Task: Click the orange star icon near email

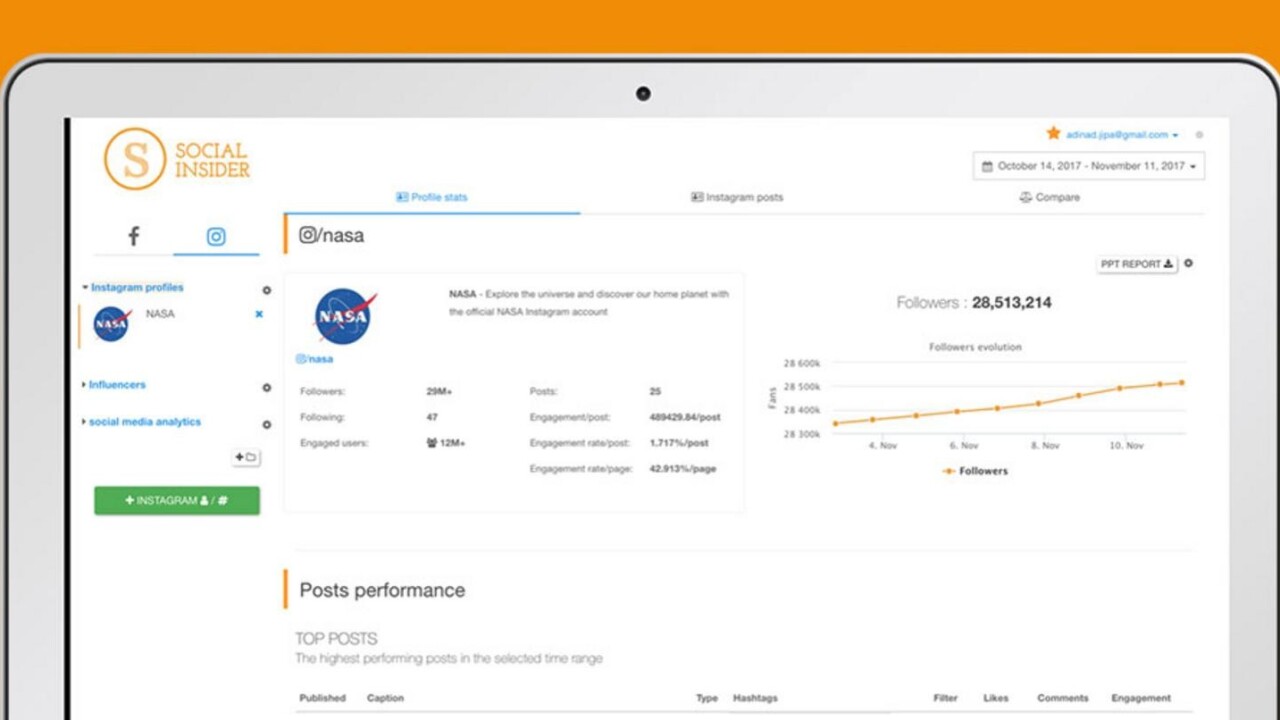Action: [1053, 133]
